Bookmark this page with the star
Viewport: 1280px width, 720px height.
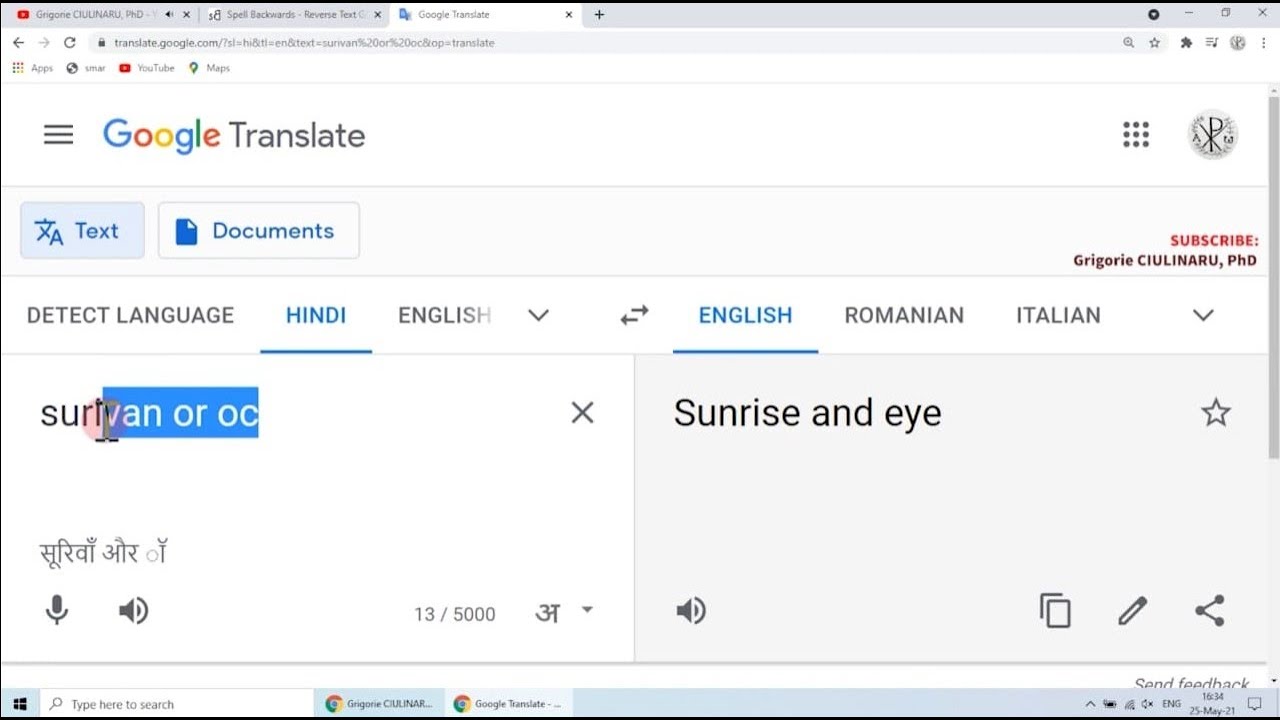coord(1155,43)
